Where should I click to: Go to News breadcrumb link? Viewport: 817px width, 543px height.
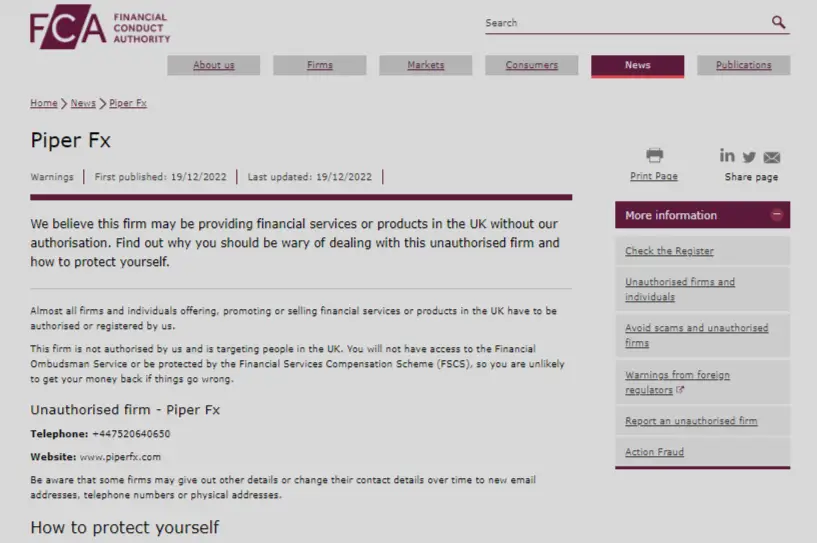pos(83,103)
